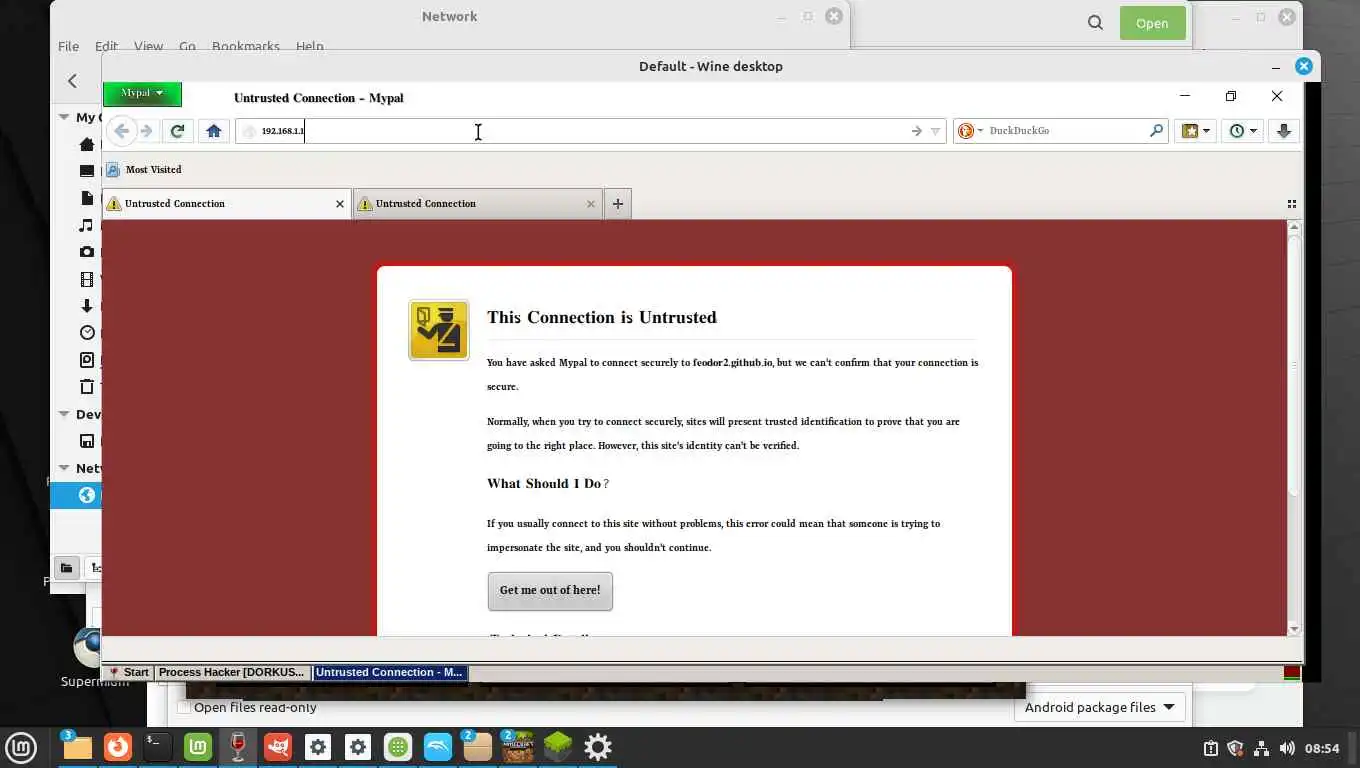
Task: Open the URL history dropdown triangle
Action: coord(935,131)
